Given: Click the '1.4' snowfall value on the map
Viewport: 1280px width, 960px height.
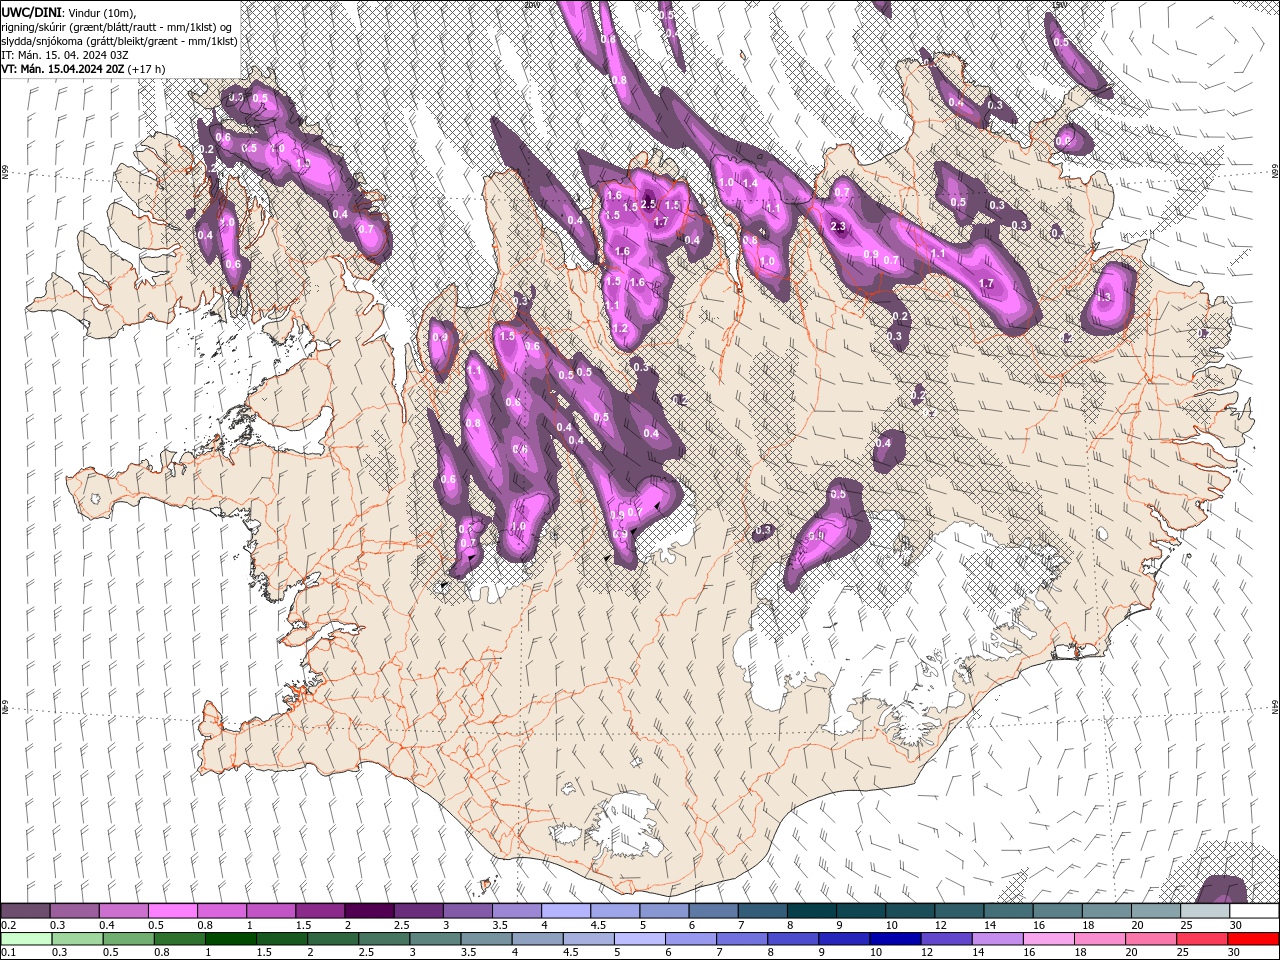Looking at the screenshot, I should [x=750, y=183].
